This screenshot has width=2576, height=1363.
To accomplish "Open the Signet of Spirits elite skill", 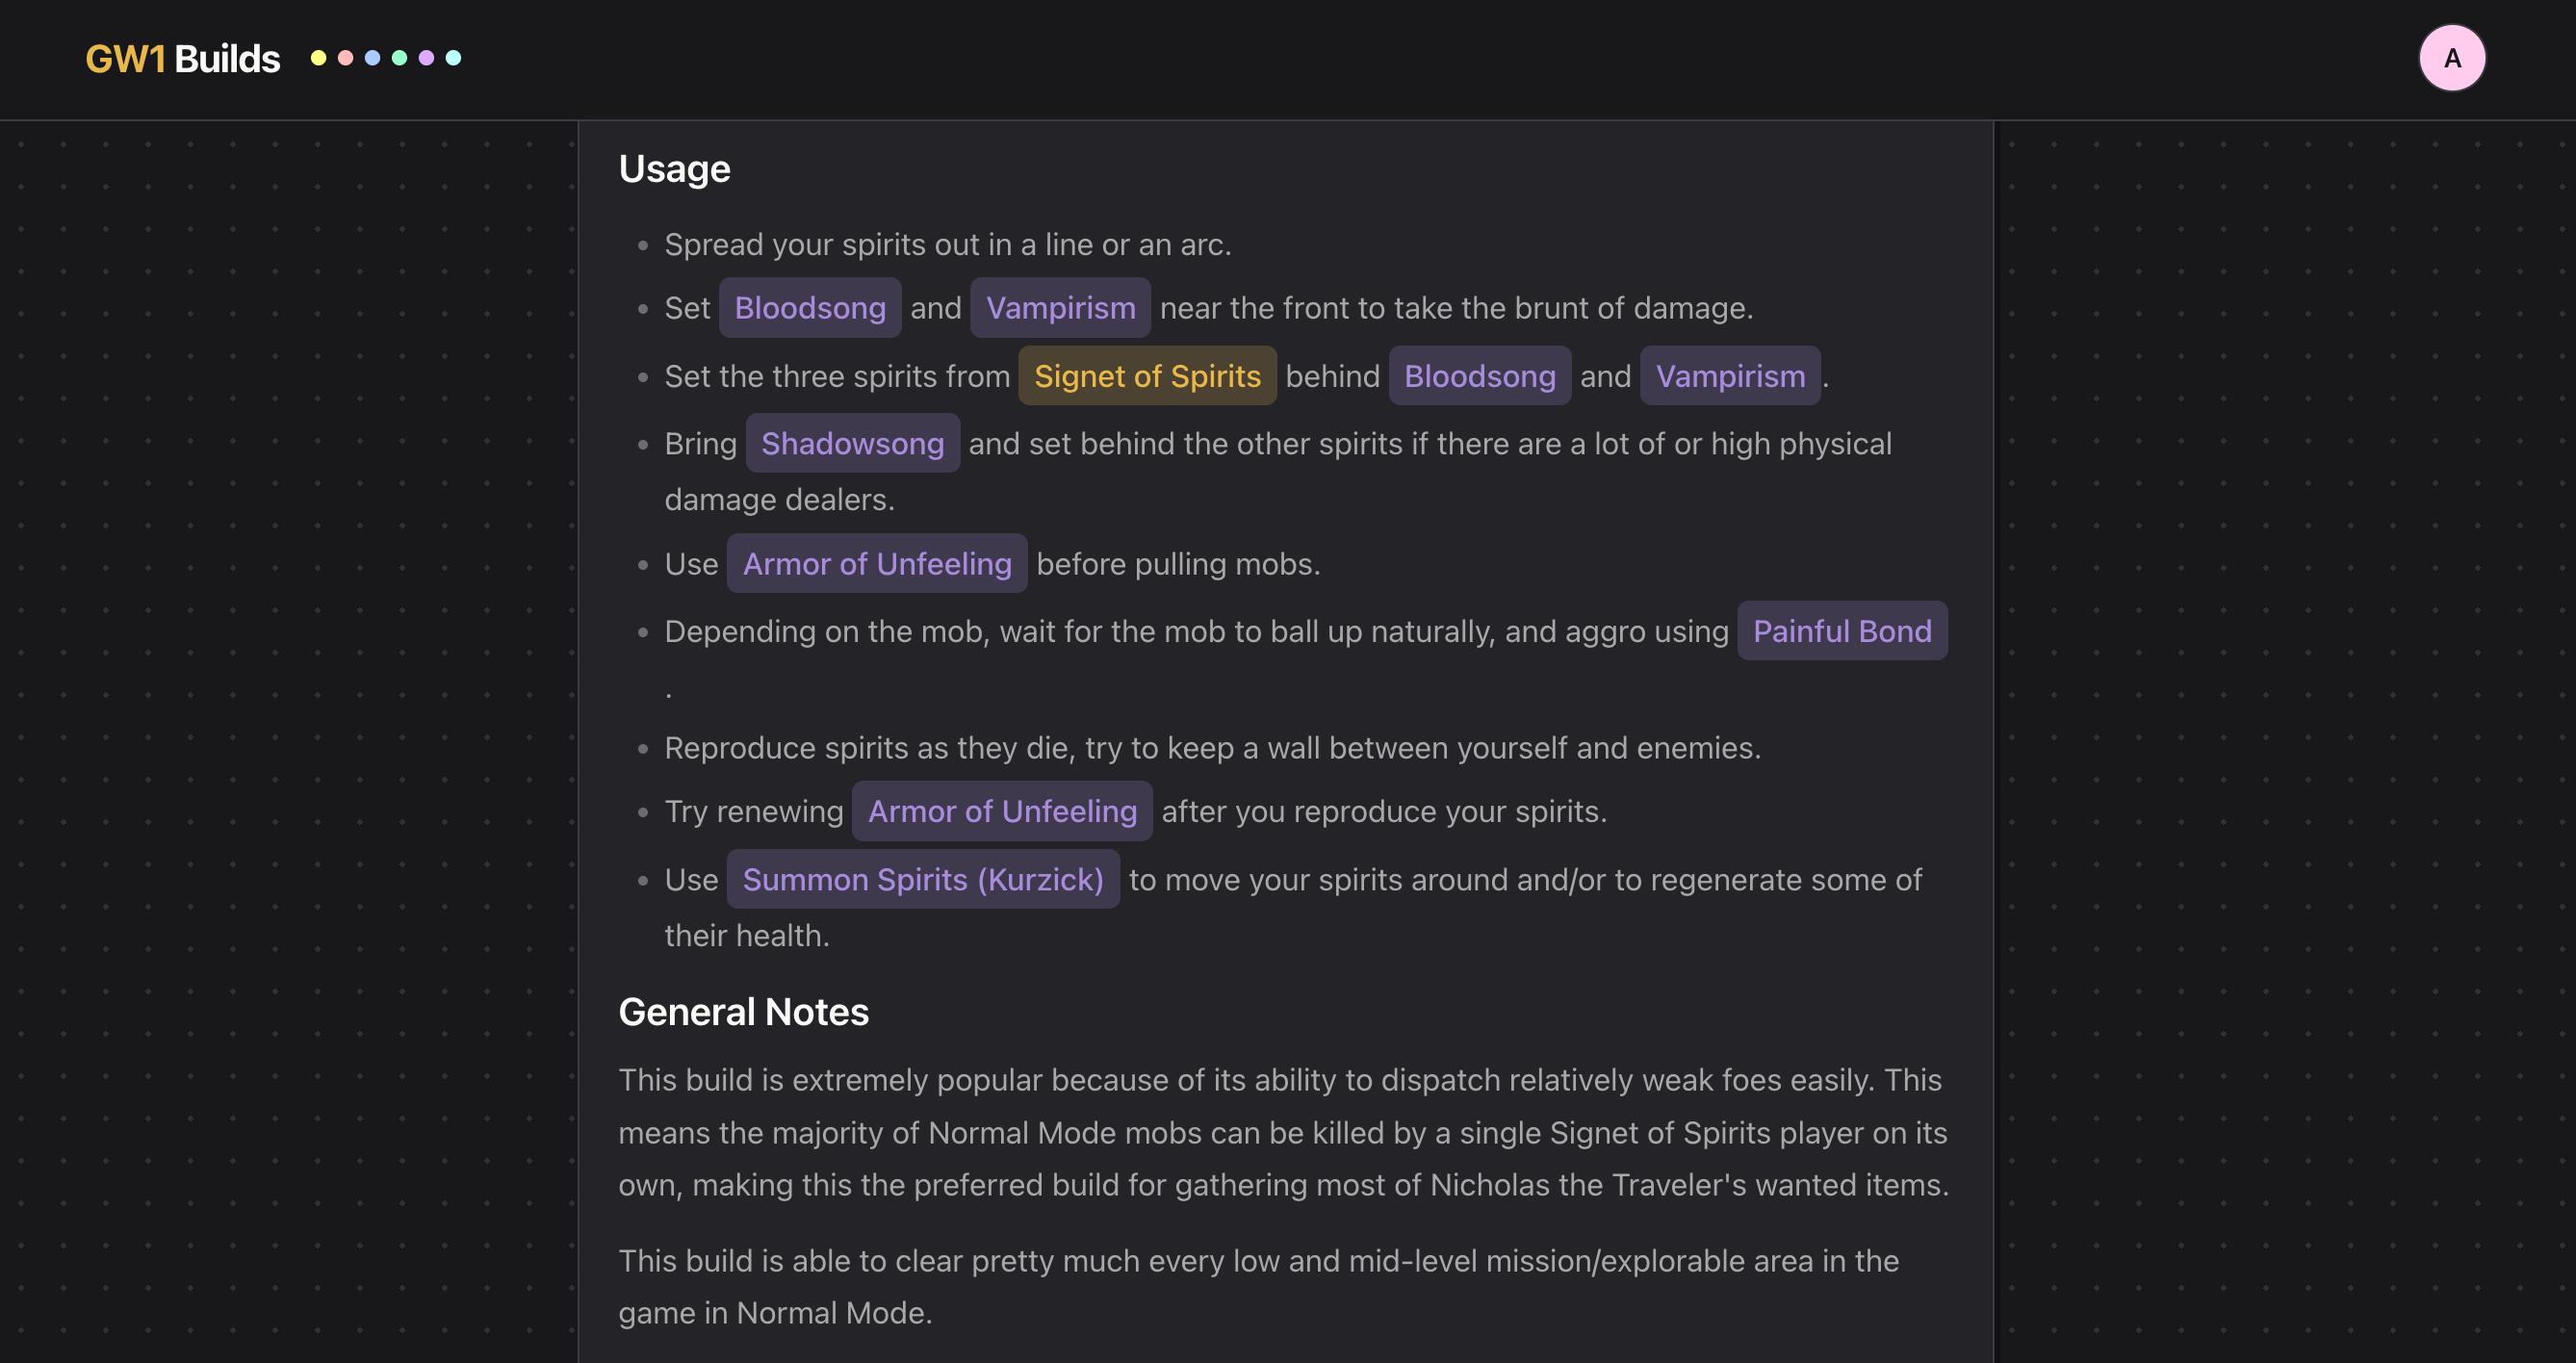I will coord(1147,376).
